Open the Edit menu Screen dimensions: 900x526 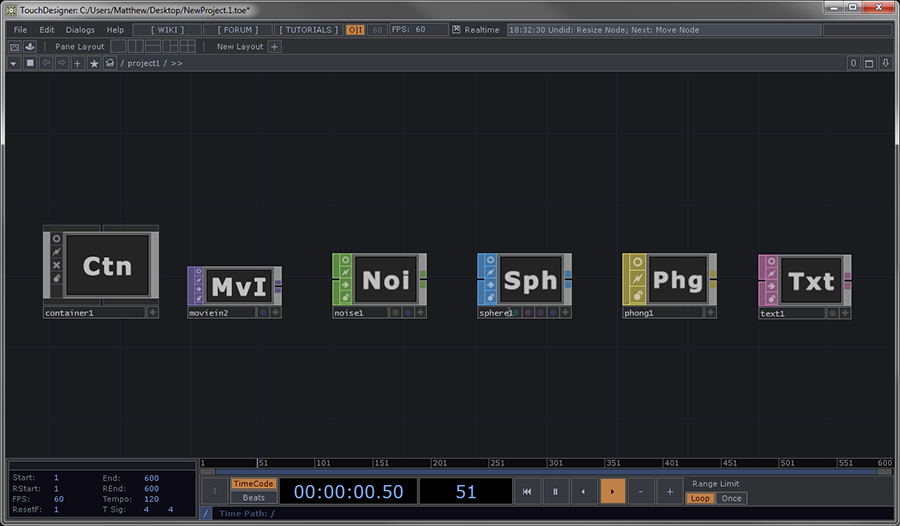pos(47,30)
